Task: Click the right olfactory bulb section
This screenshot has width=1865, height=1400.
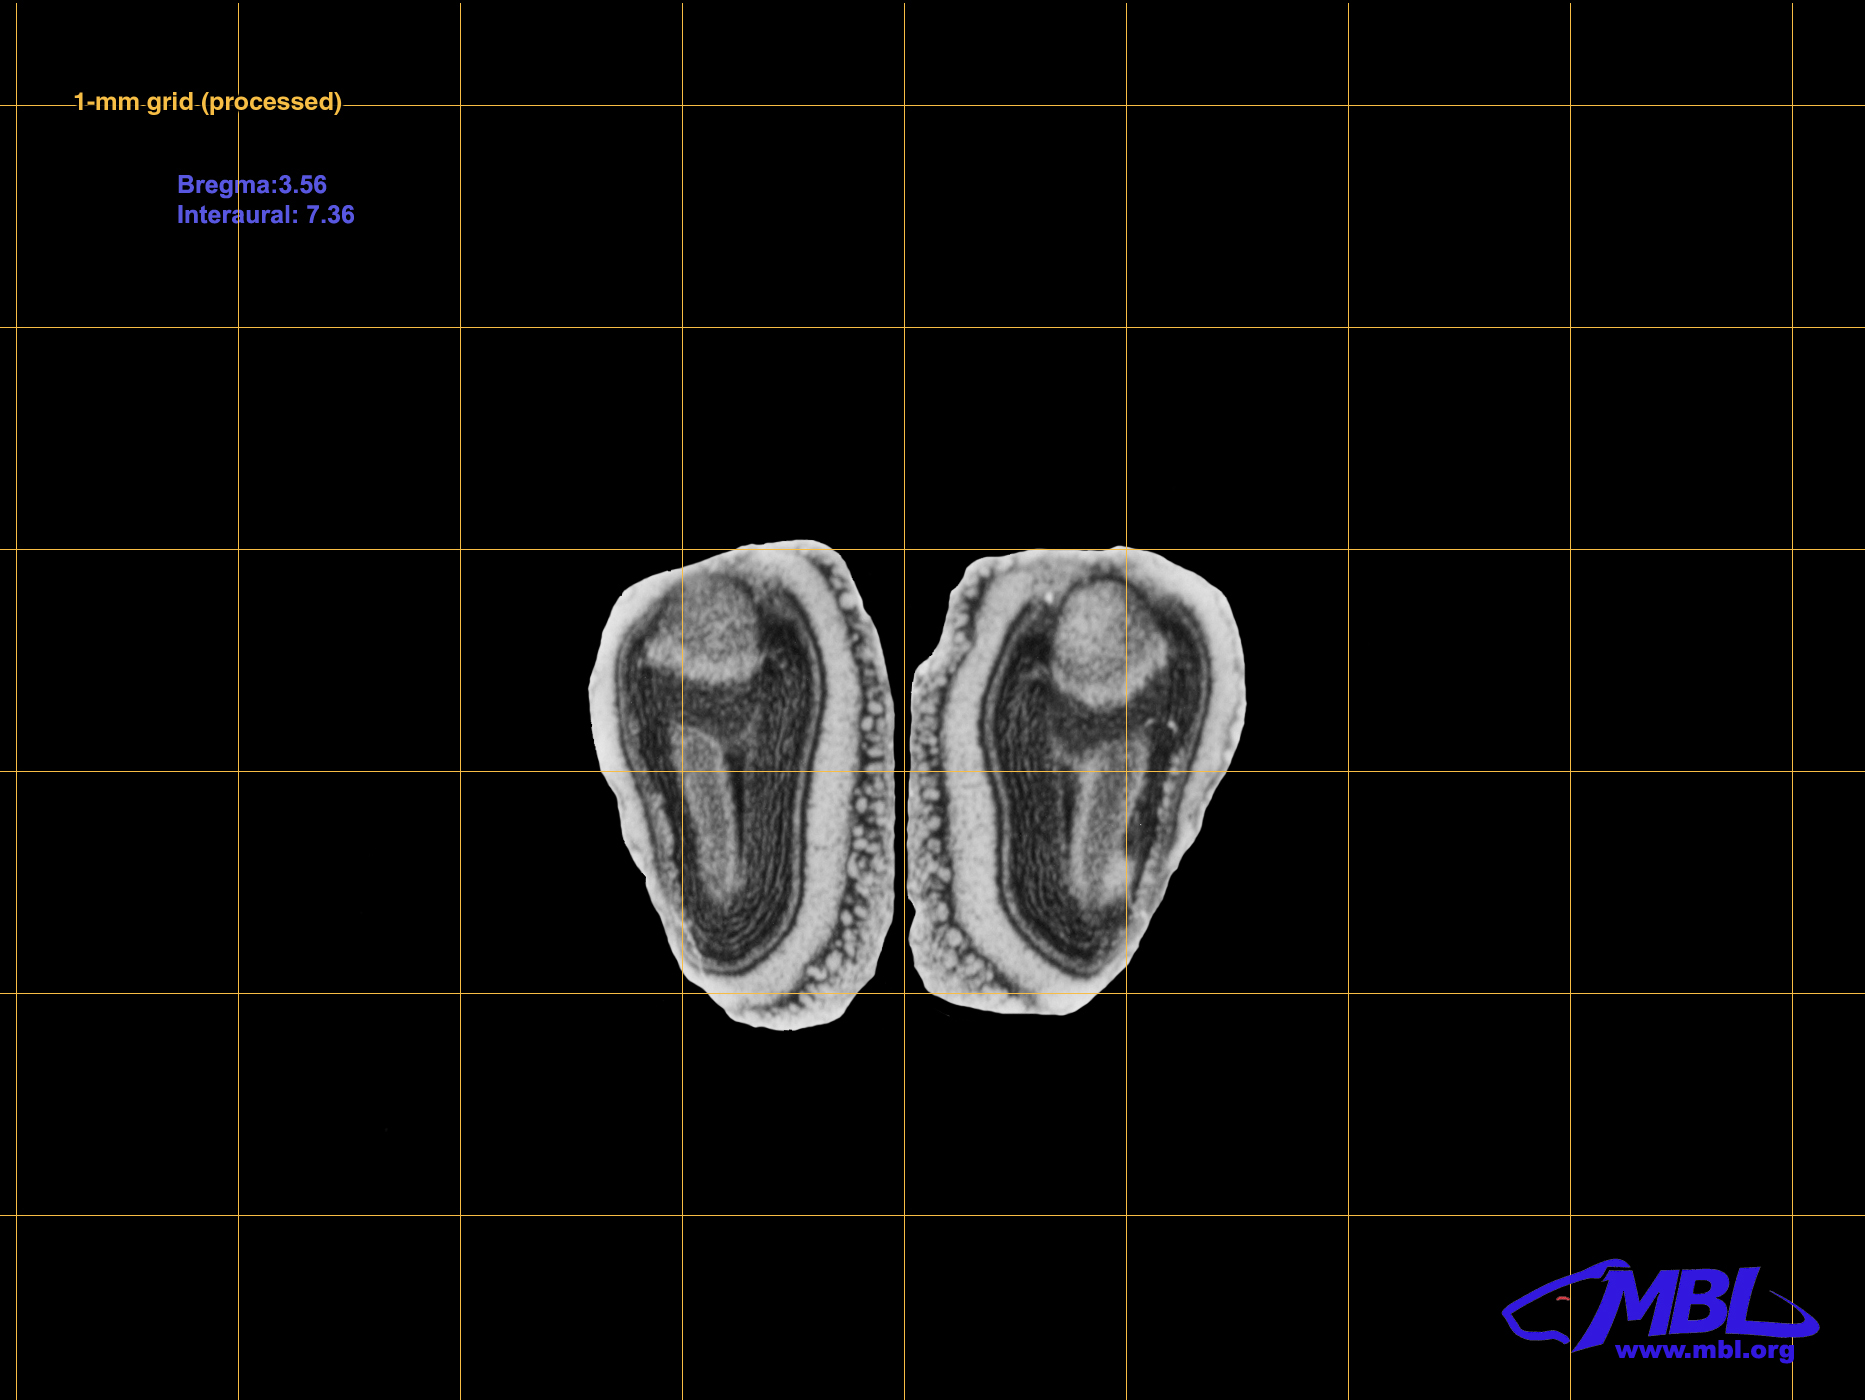Action: point(1077,780)
